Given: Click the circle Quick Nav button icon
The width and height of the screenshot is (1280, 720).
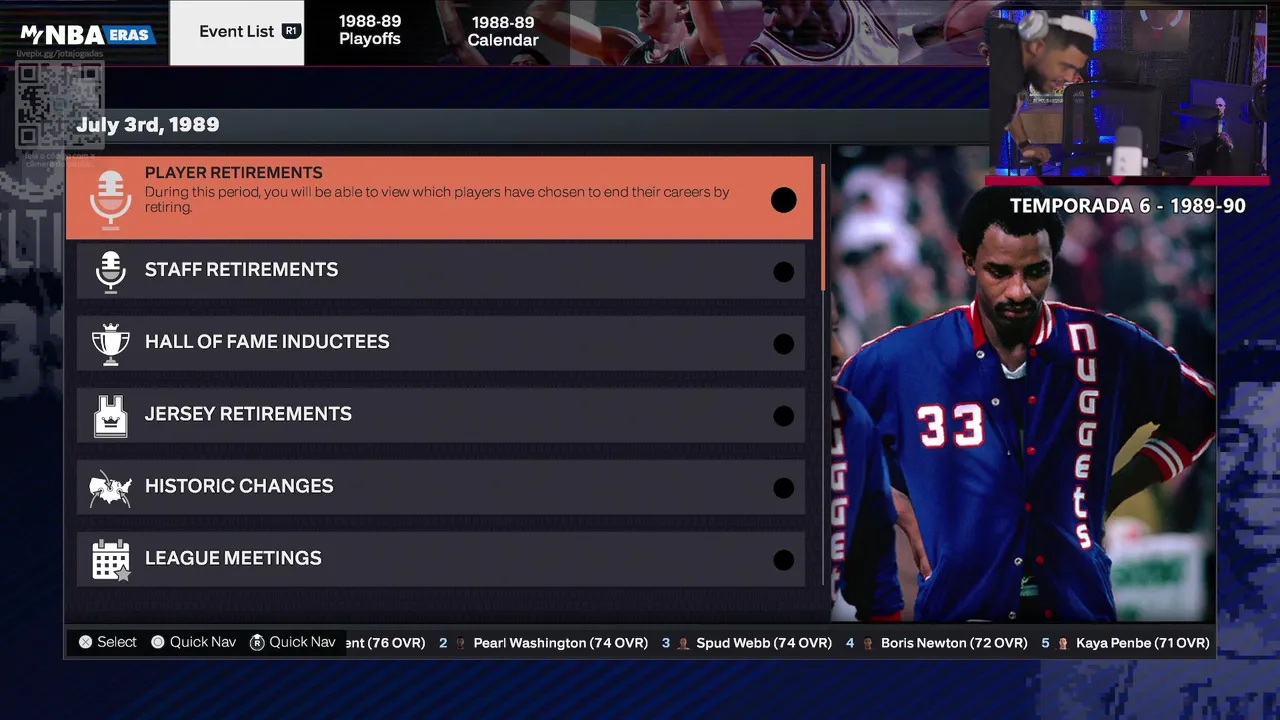Looking at the screenshot, I should pyautogui.click(x=158, y=642).
